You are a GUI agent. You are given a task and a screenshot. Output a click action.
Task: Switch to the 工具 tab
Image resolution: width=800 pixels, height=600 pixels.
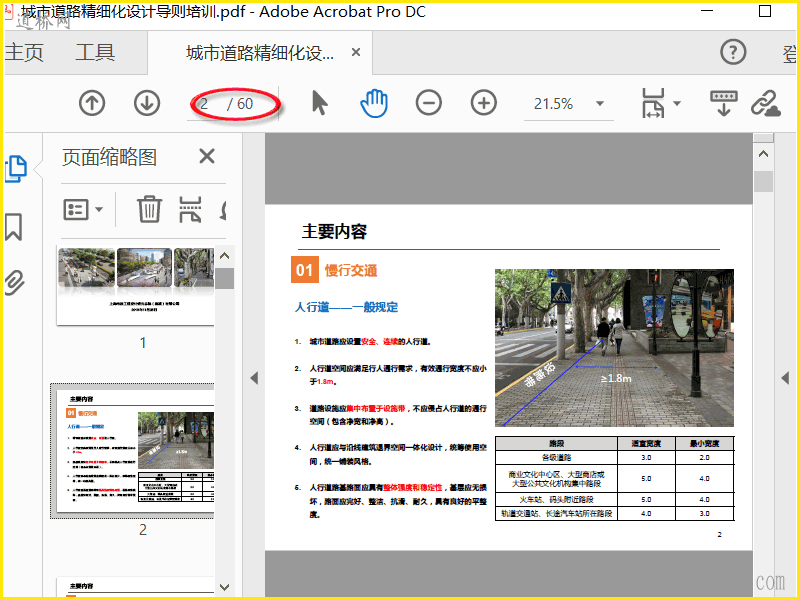click(x=95, y=53)
